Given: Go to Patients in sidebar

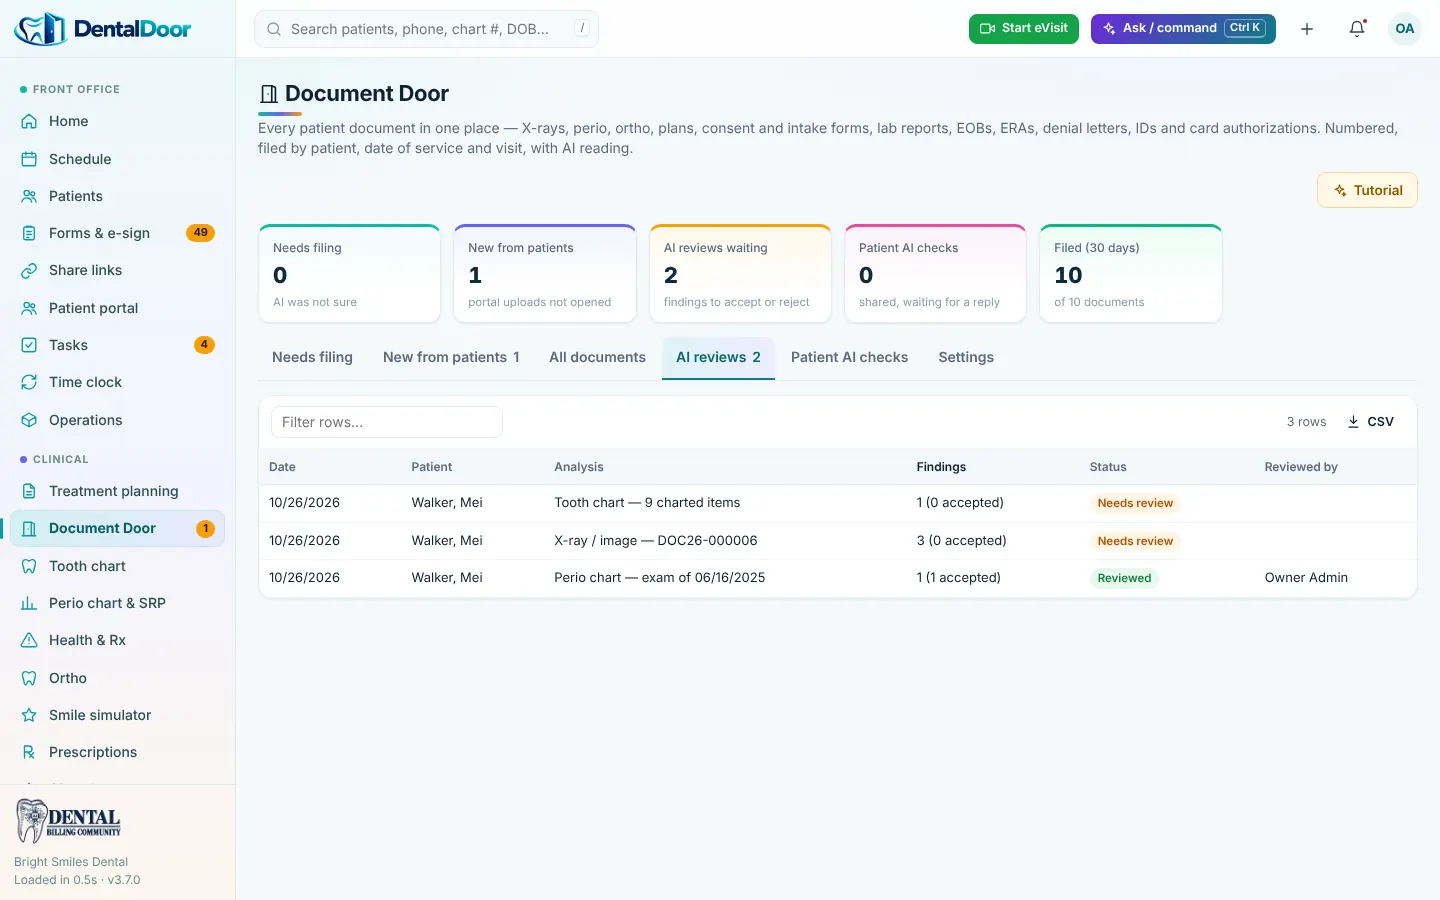Looking at the screenshot, I should [117, 196].
